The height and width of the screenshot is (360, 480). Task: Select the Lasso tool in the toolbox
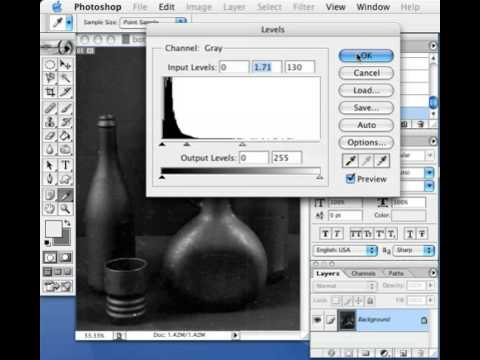[x=50, y=78]
